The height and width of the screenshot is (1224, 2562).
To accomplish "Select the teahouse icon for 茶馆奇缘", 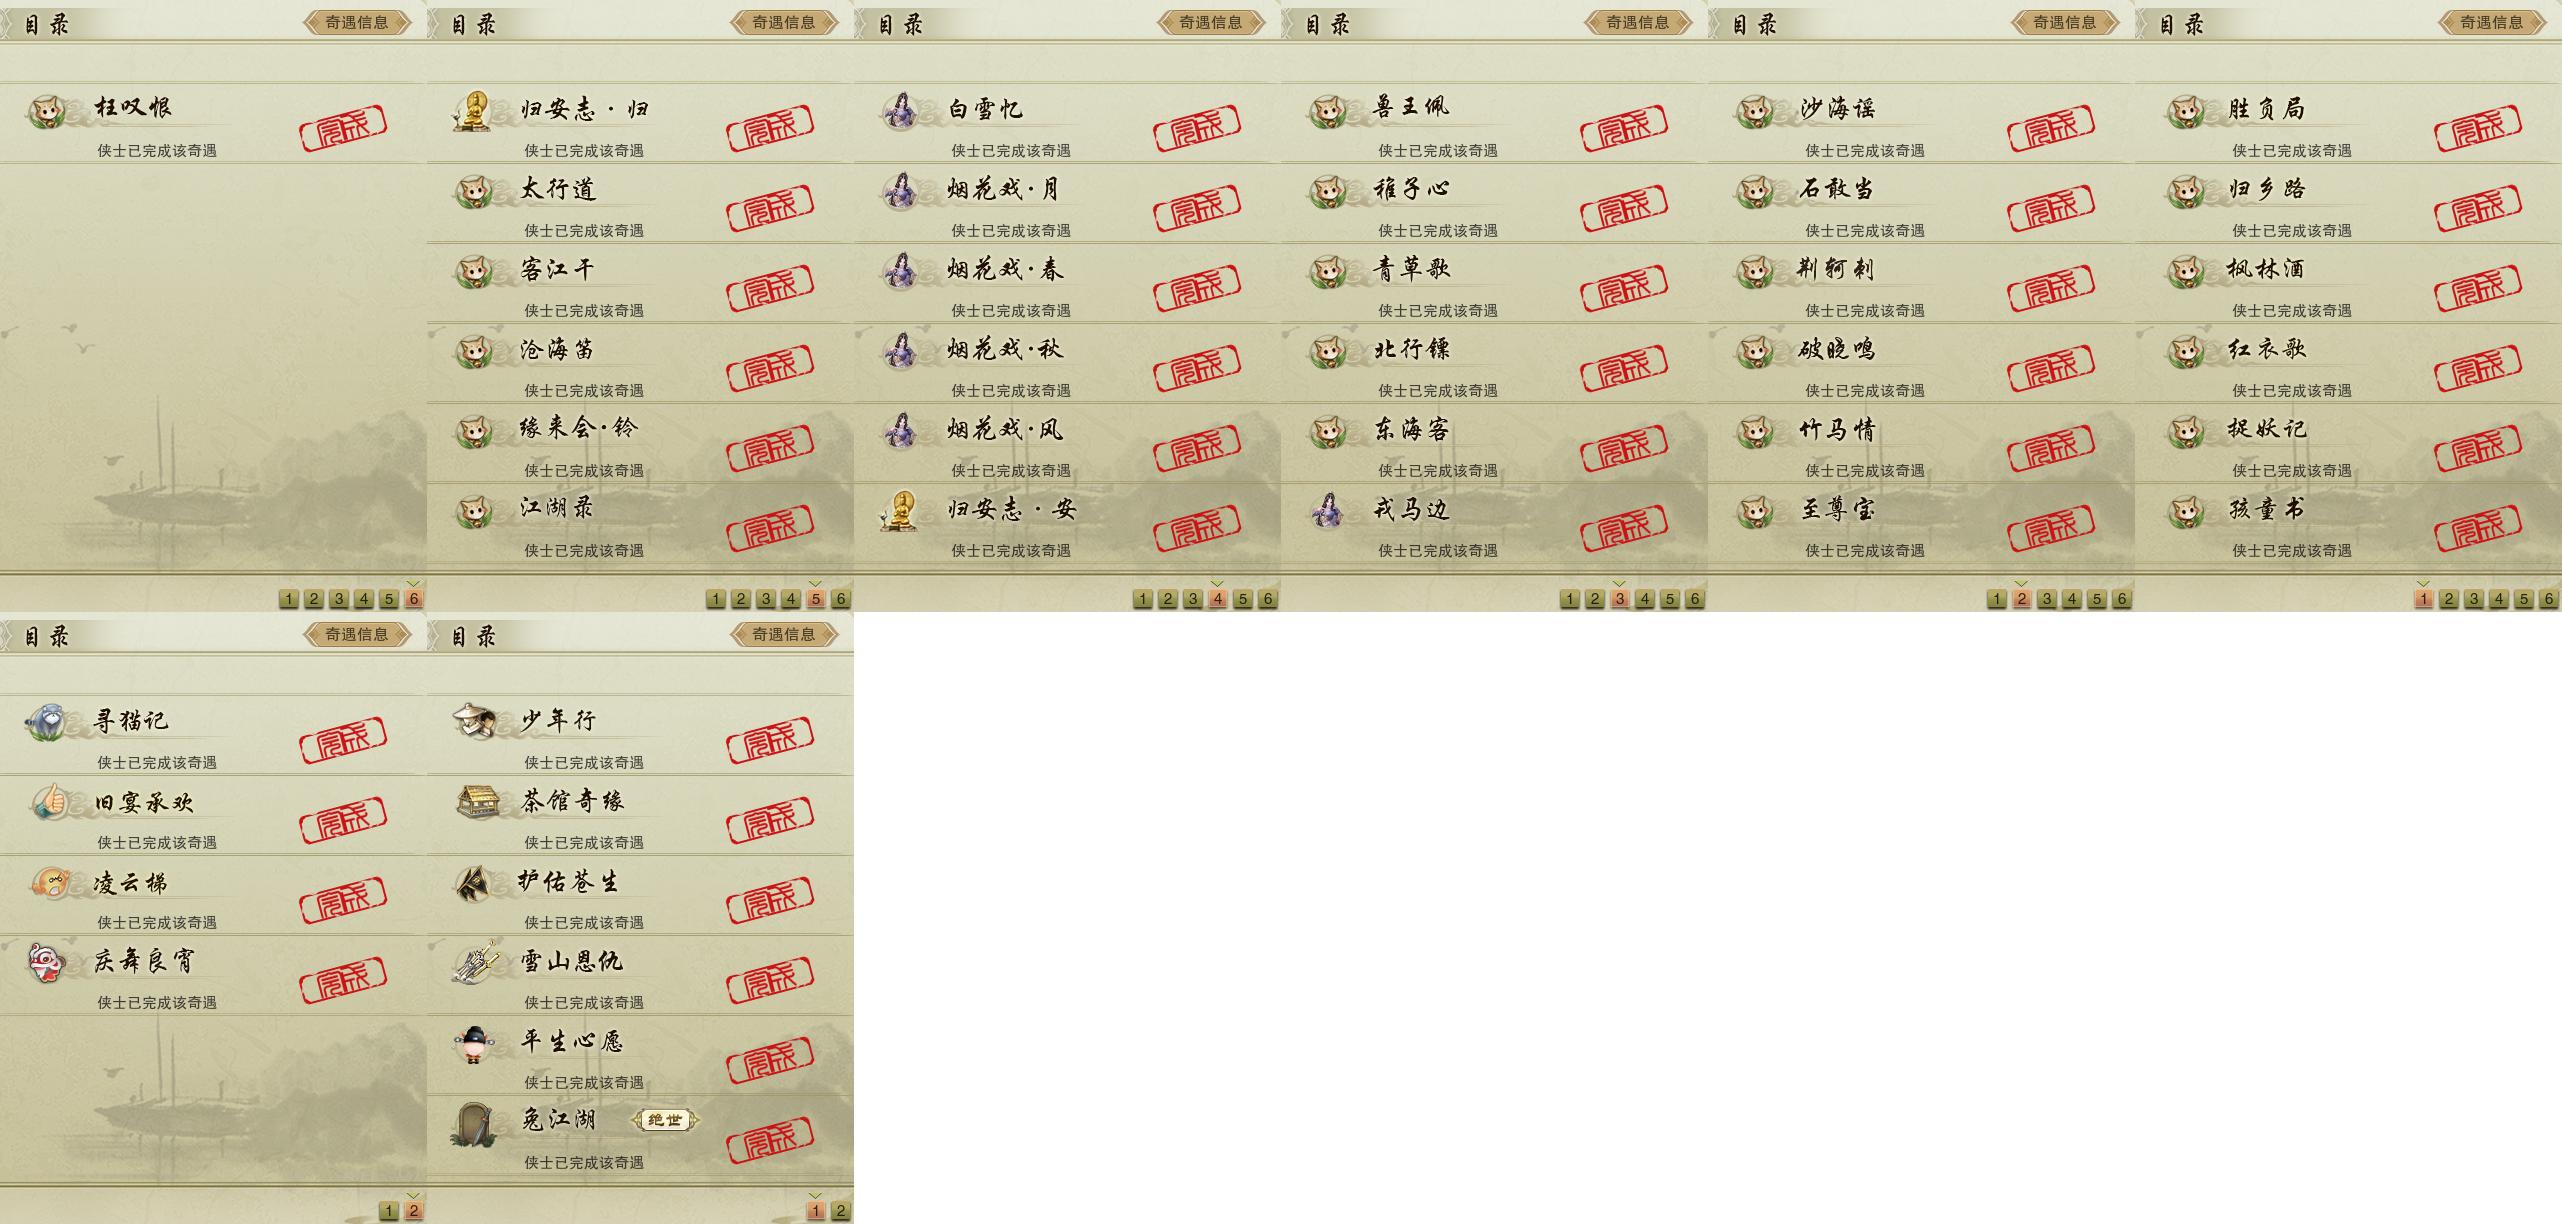I will (x=477, y=801).
